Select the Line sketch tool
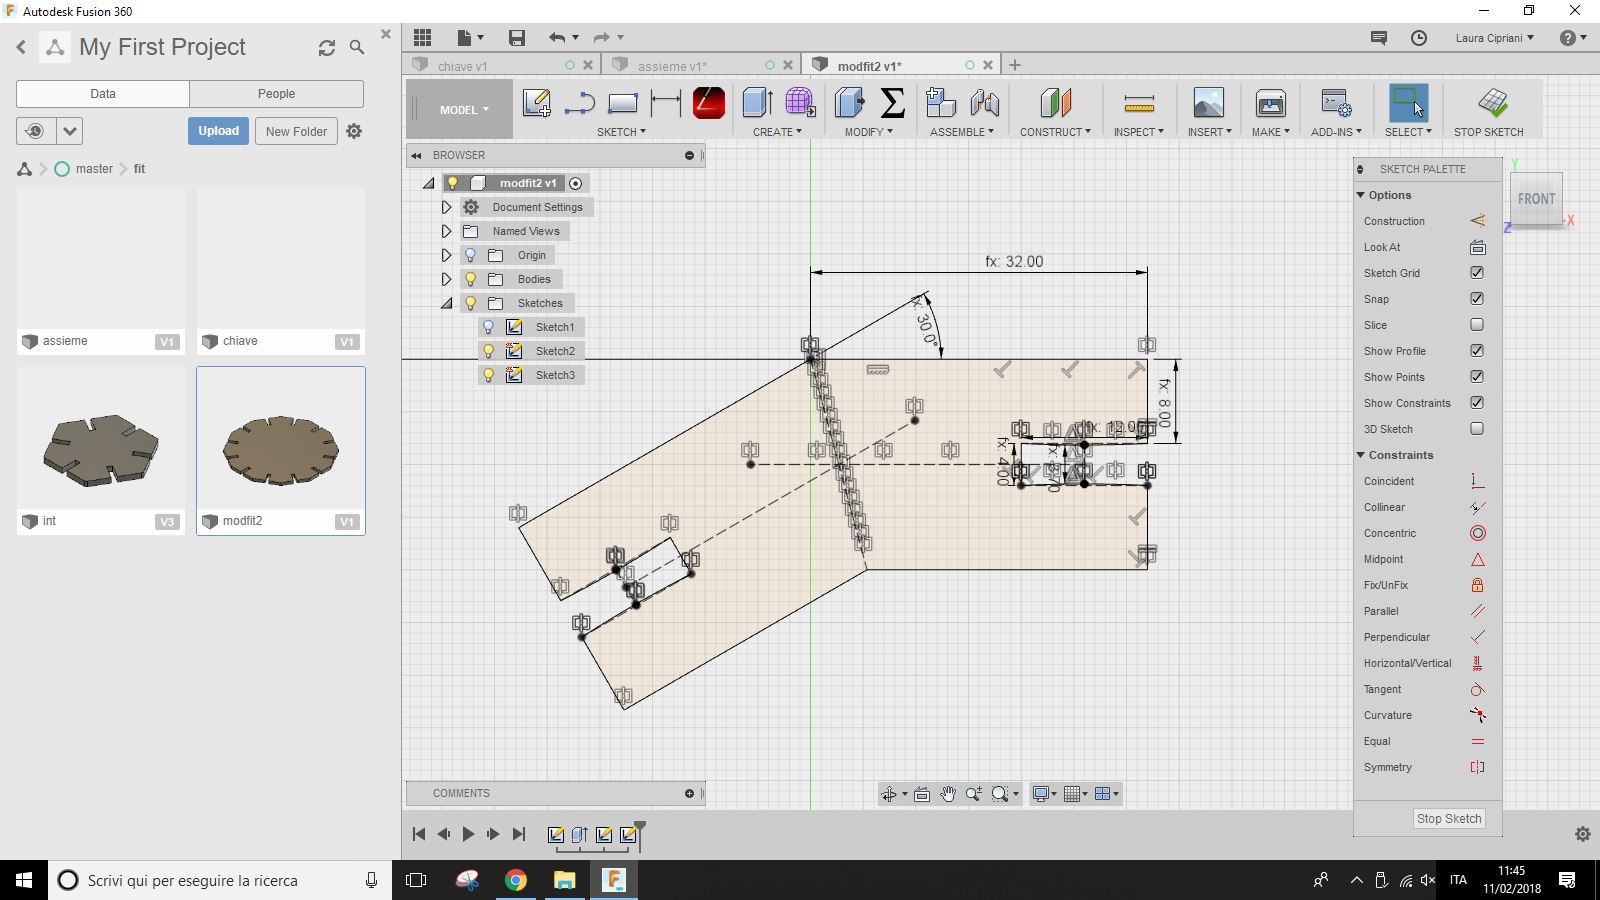The width and height of the screenshot is (1600, 900). point(580,103)
